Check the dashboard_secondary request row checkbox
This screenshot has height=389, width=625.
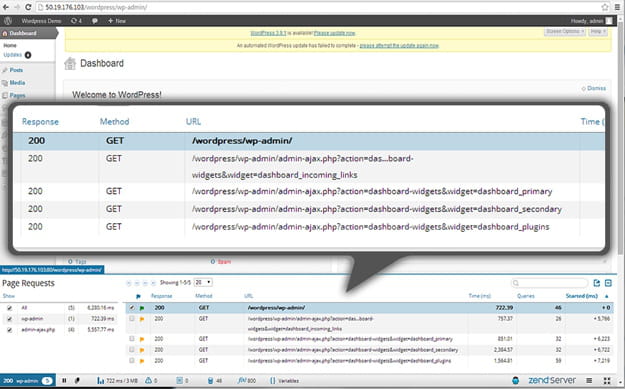[x=132, y=350]
